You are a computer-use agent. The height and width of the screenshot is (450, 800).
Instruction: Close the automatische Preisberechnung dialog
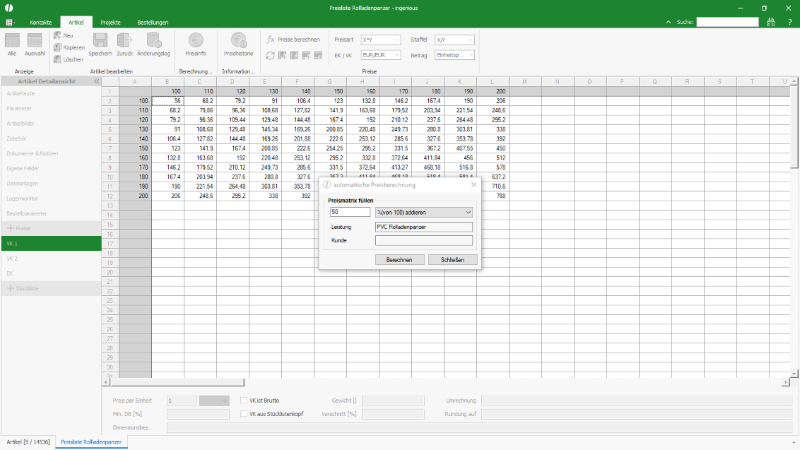[x=473, y=184]
